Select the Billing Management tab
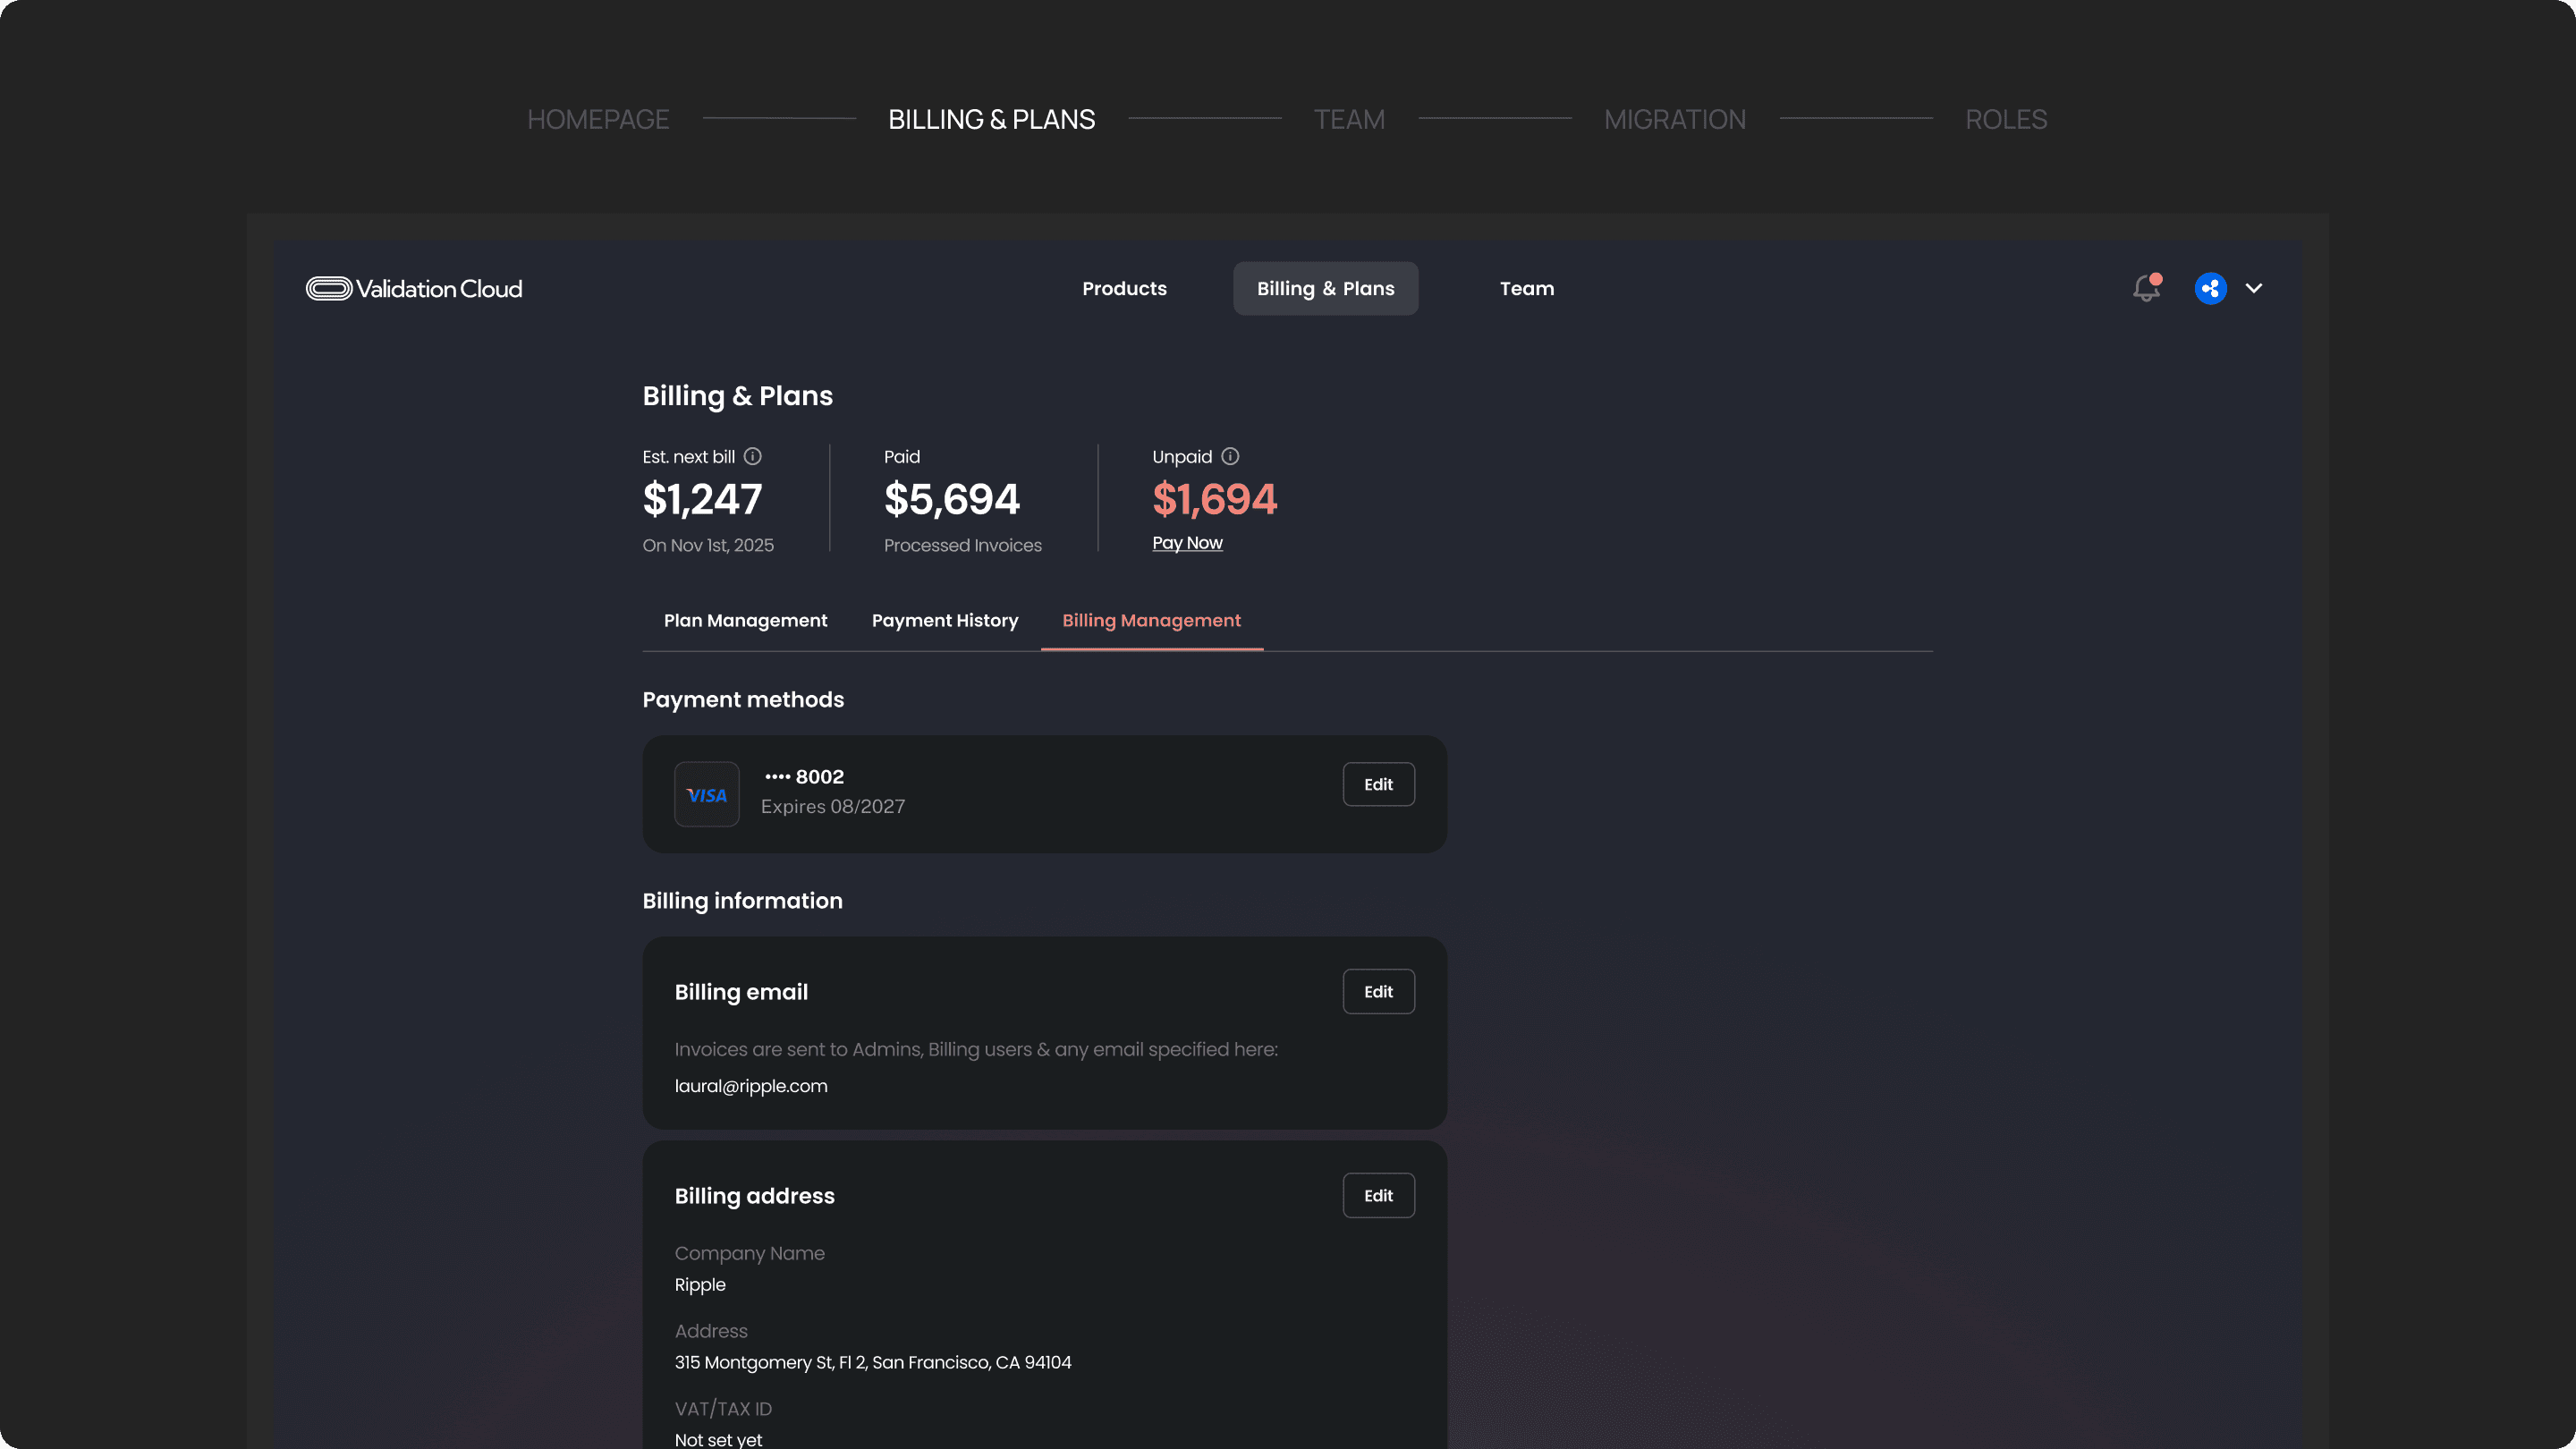The height and width of the screenshot is (1449, 2576). [1151, 621]
